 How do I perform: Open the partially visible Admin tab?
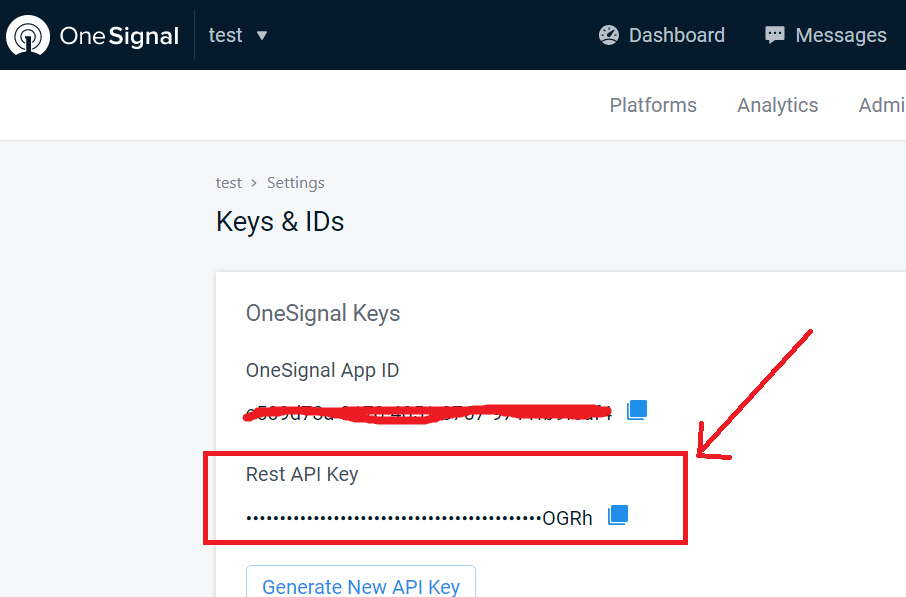pyautogui.click(x=881, y=105)
